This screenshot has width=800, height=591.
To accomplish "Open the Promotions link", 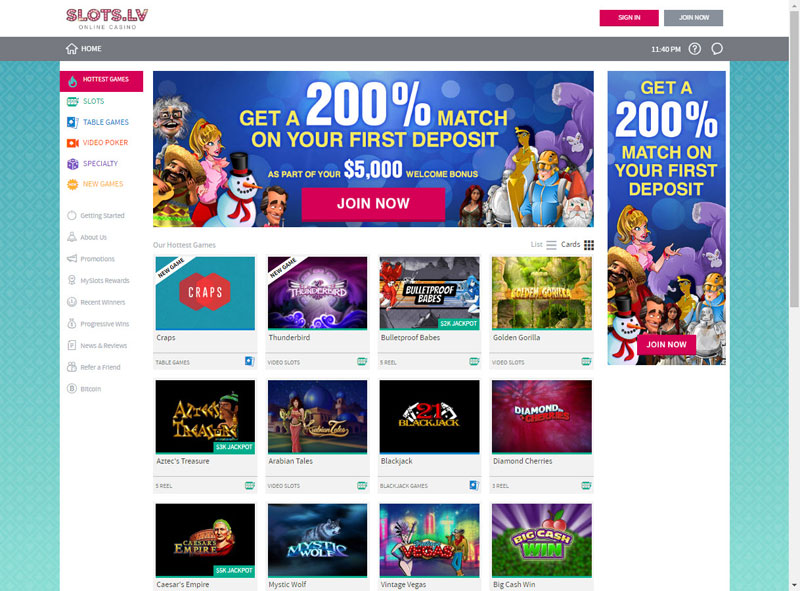I will 97,259.
